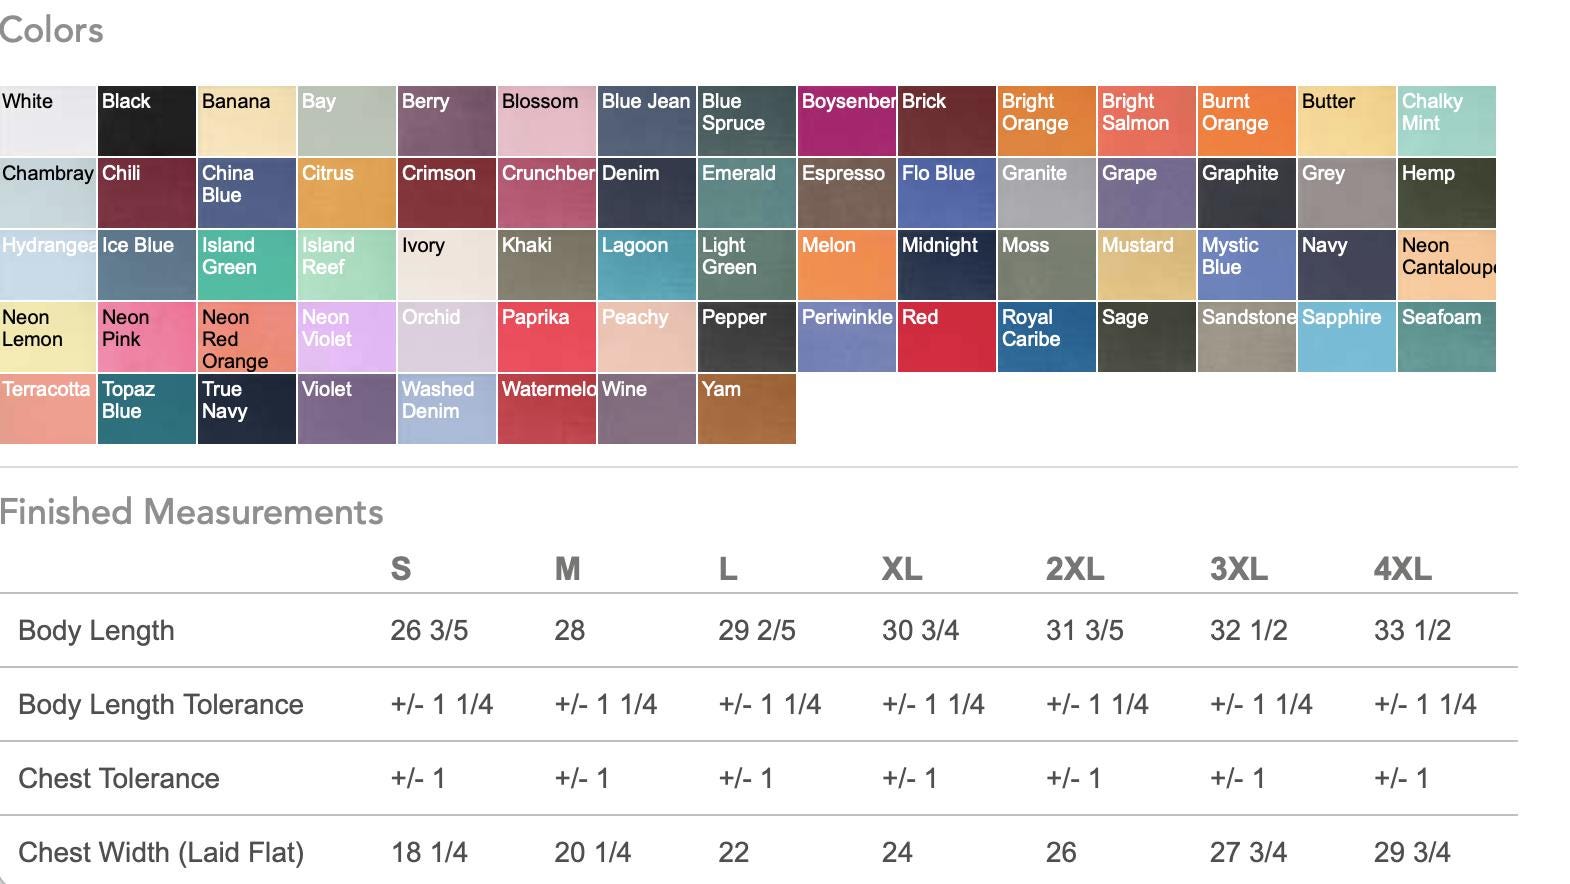Choose the Mustard color swatch
This screenshot has height=884, width=1570.
click(1146, 265)
